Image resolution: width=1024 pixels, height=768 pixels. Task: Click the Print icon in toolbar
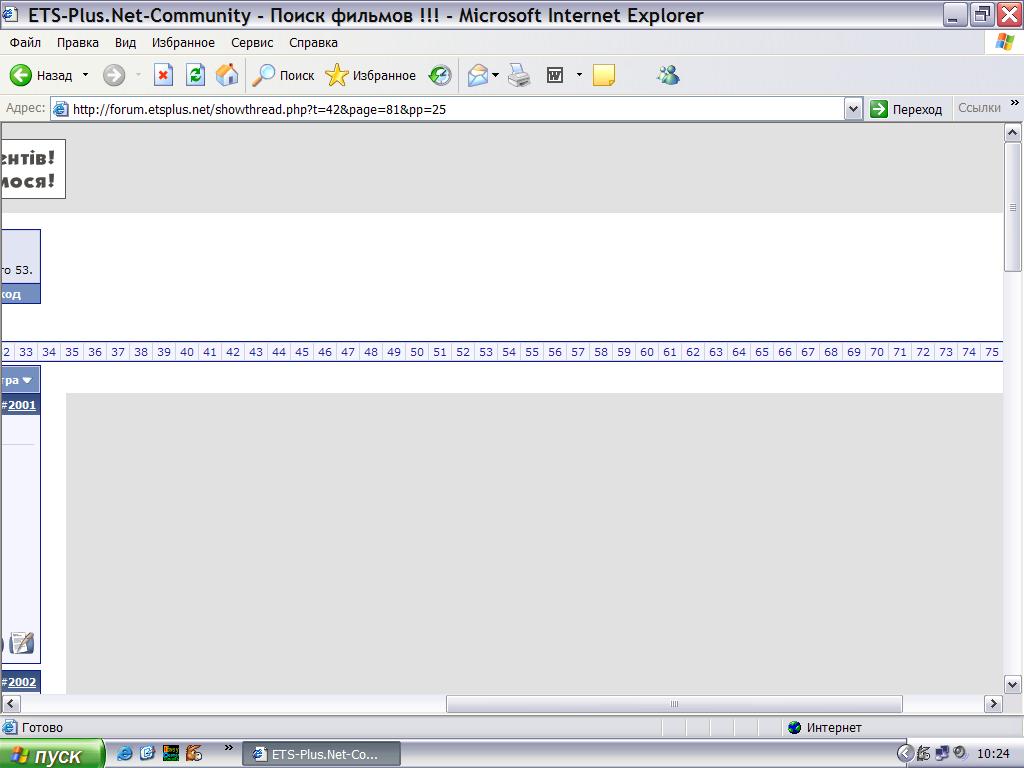tap(519, 75)
